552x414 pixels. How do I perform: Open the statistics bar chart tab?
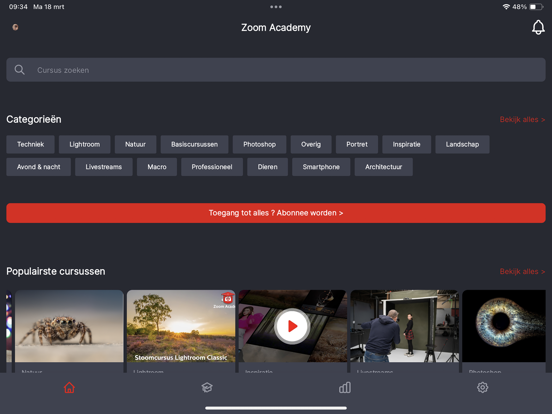click(x=345, y=387)
